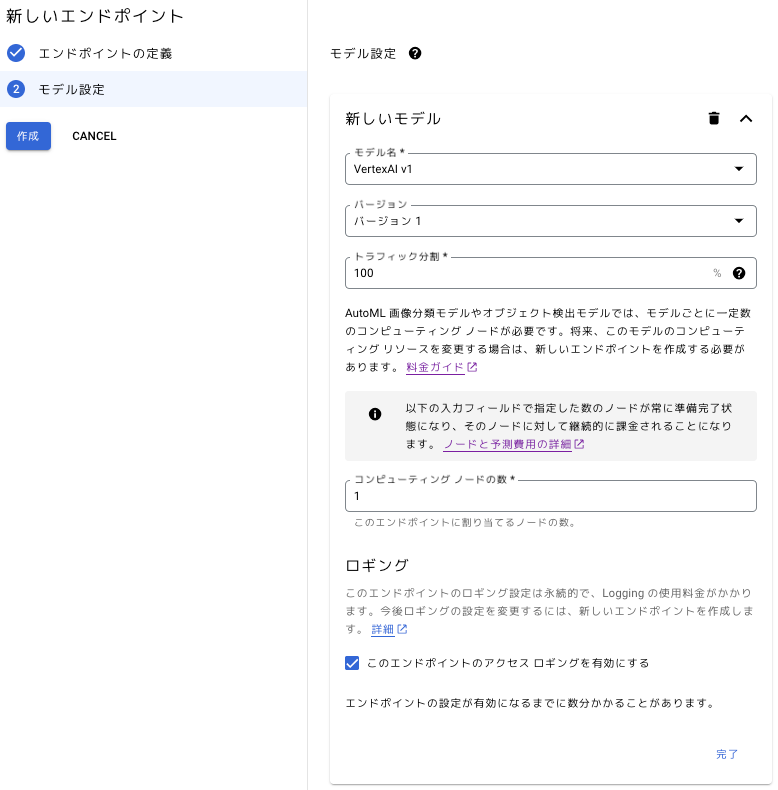Collapse the 新しいモデル panel

[x=745, y=118]
